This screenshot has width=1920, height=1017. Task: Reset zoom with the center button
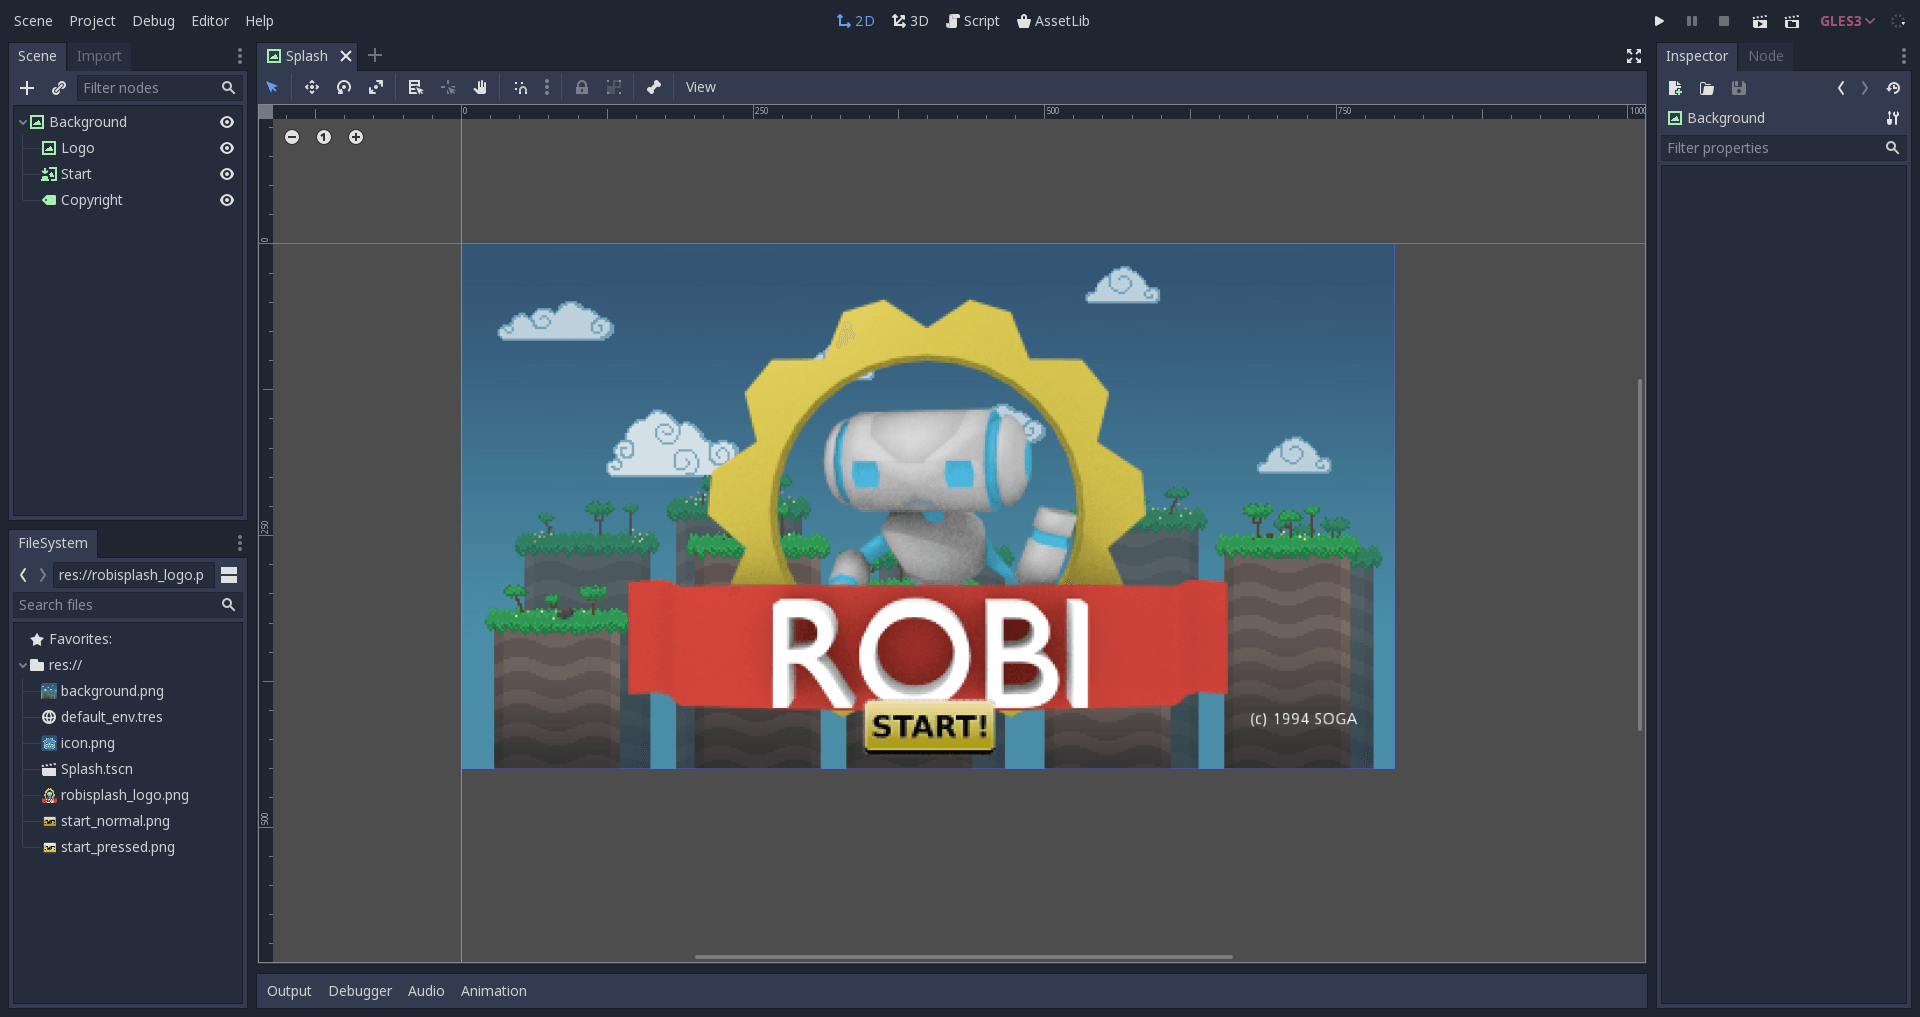click(x=324, y=137)
